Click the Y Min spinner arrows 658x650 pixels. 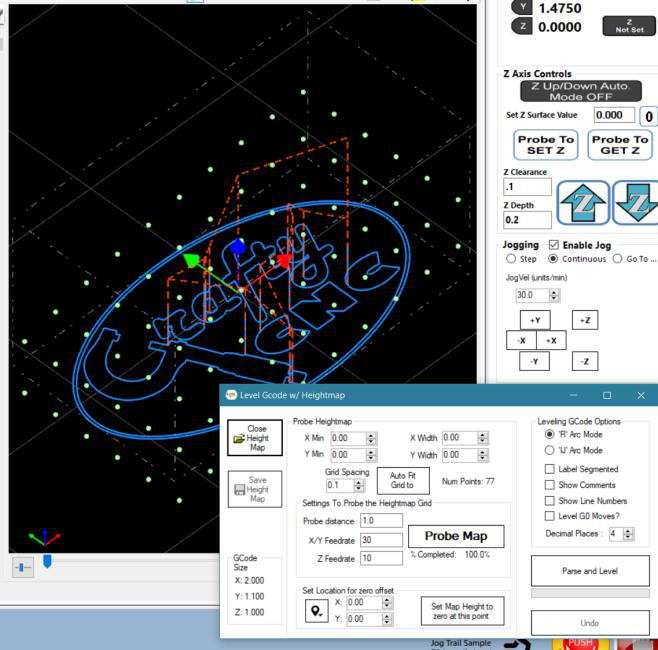point(371,455)
